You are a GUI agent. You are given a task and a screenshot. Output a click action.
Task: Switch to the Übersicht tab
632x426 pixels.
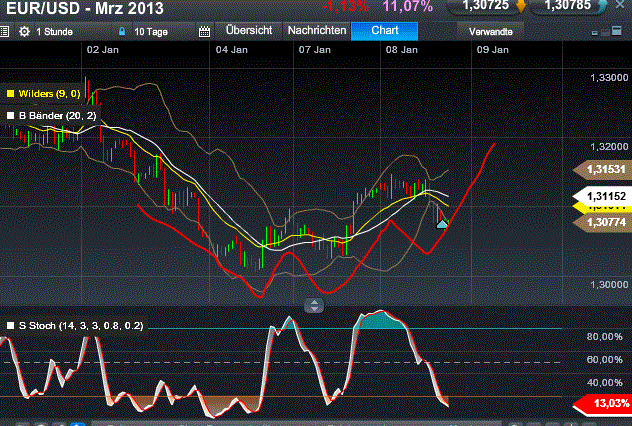pos(249,31)
